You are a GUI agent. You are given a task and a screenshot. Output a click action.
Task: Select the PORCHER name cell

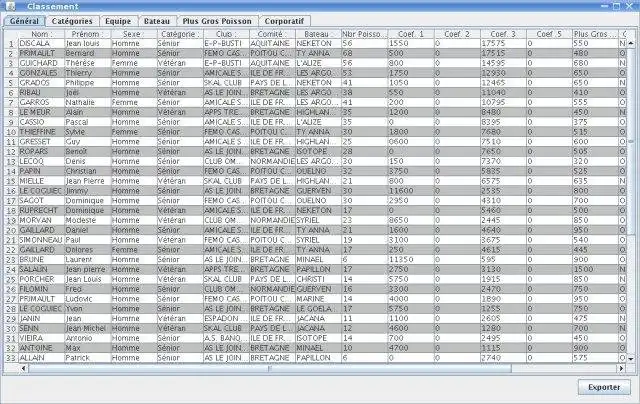coord(41,279)
